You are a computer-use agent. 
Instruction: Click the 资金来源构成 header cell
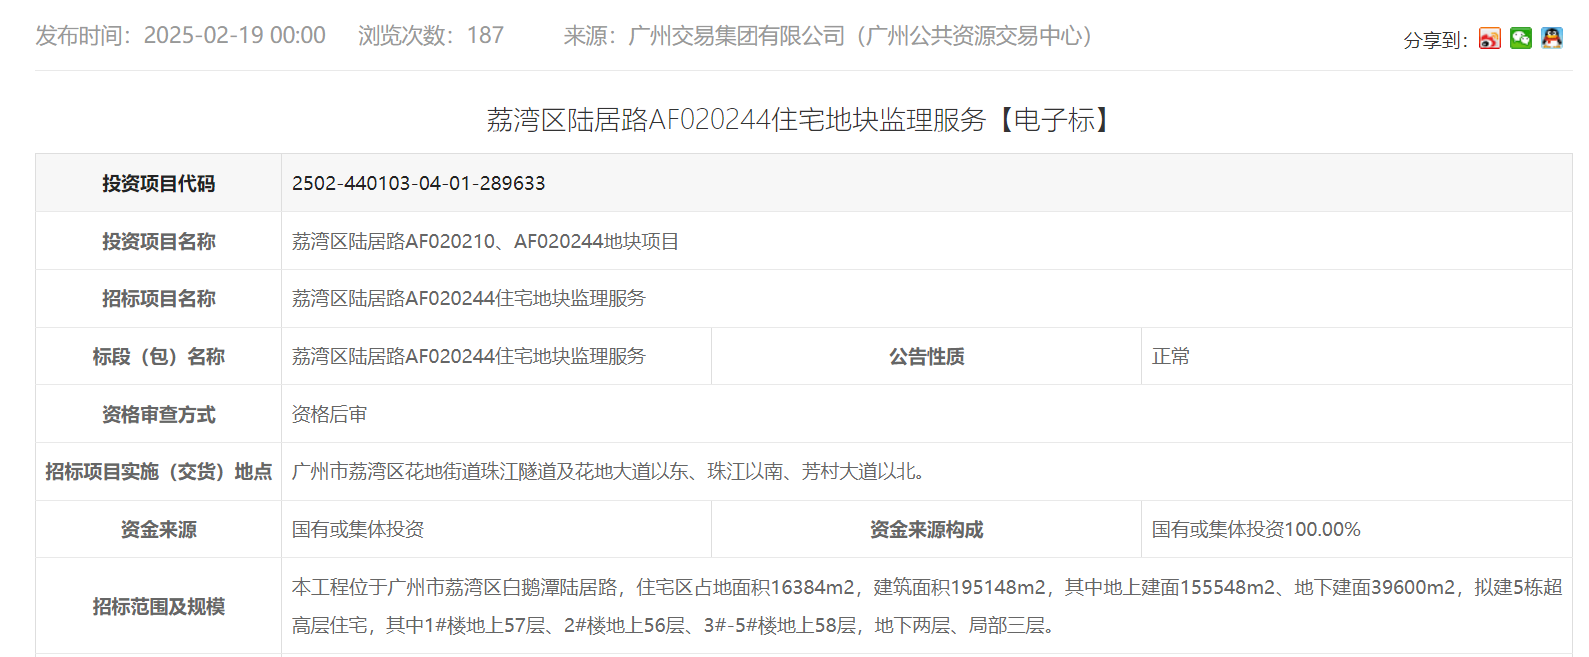[926, 529]
